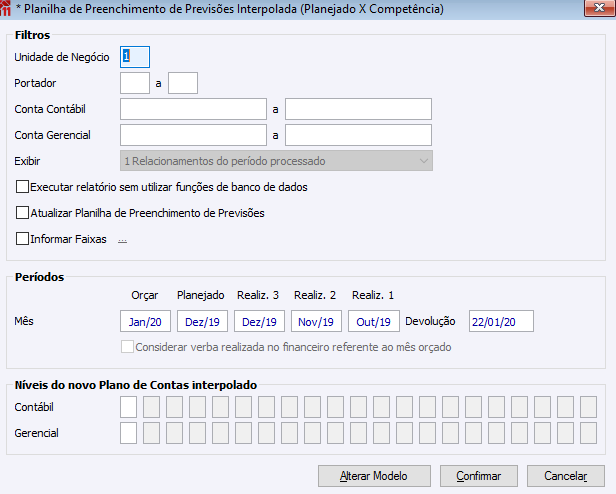Click the Conta Contábil end field
Image resolution: width=616 pixels, height=494 pixels.
(x=358, y=109)
